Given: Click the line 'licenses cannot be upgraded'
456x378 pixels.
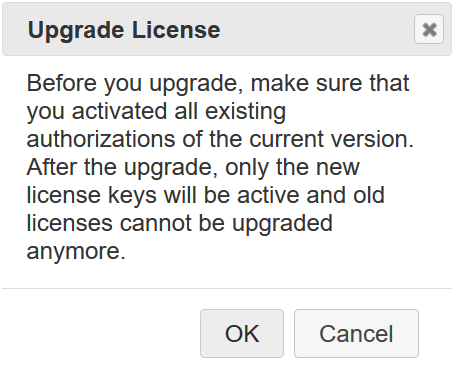Looking at the screenshot, I should tap(179, 224).
